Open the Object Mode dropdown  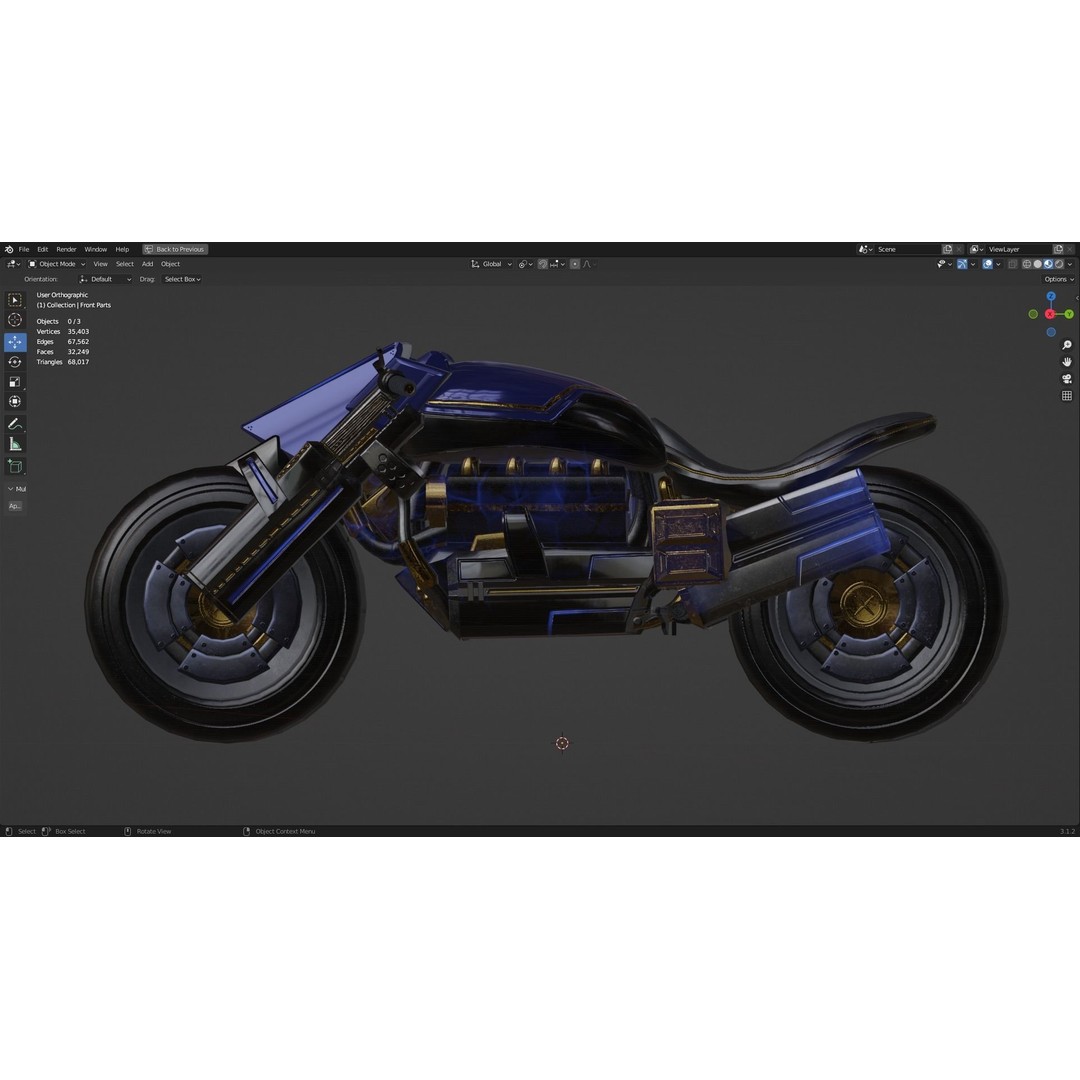pos(56,264)
